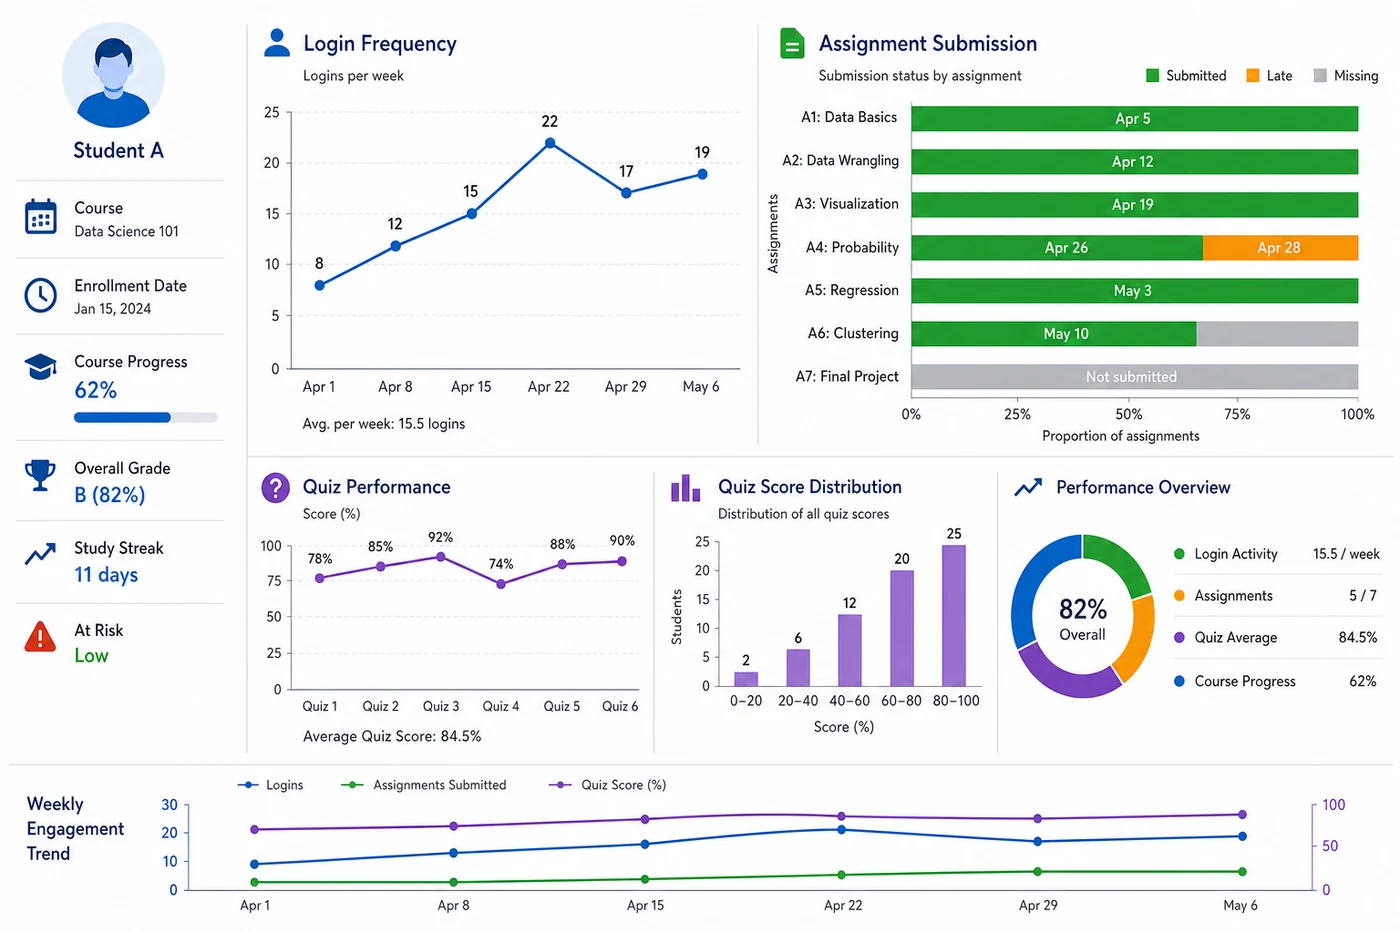1400x933 pixels.
Task: Click the 80–100 histogram bar
Action: tap(954, 615)
